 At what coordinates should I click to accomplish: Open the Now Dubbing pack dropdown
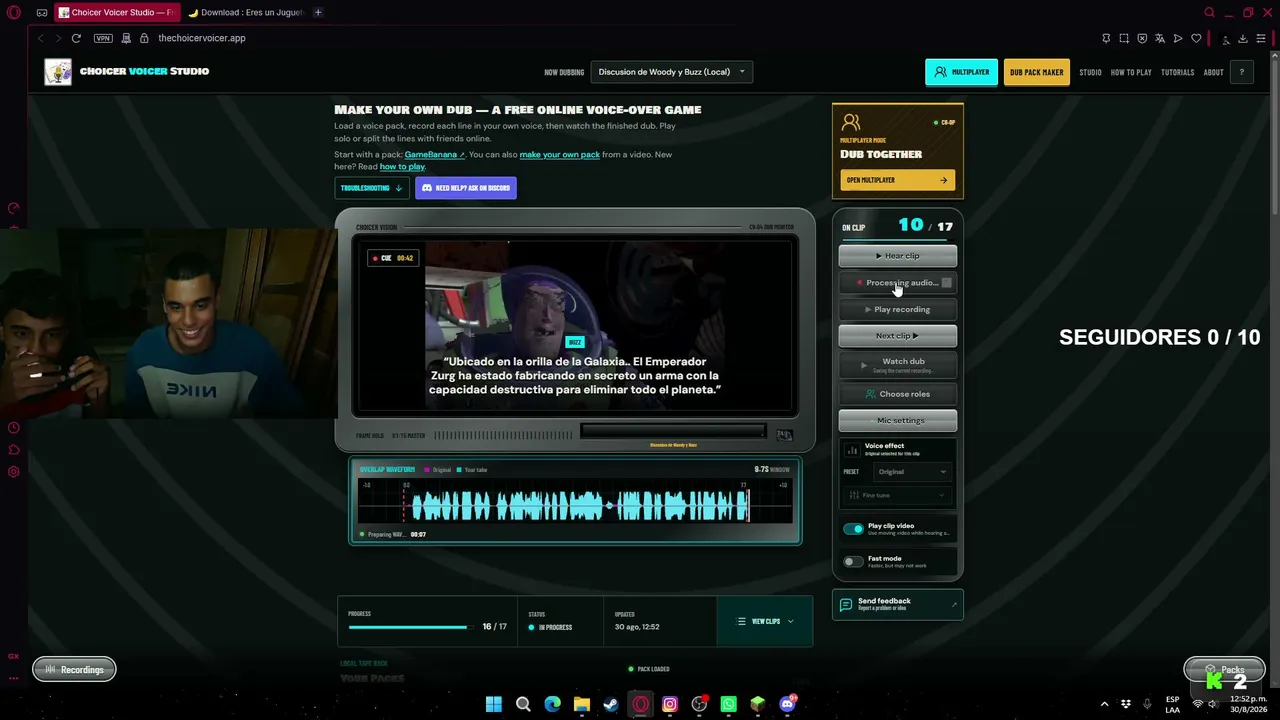(671, 72)
